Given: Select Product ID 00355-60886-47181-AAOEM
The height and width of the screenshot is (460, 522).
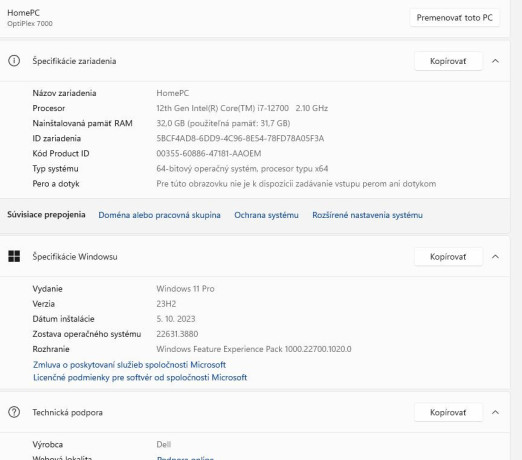Looking at the screenshot, I should [x=209, y=153].
